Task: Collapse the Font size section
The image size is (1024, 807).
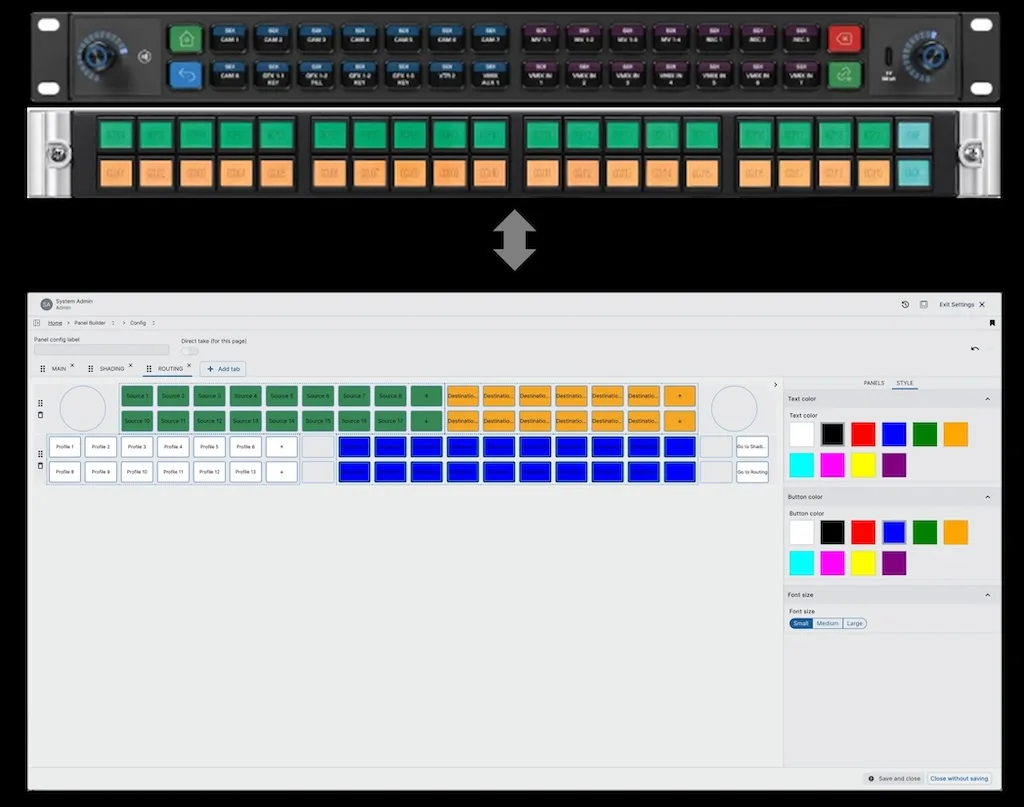Action: tap(988, 595)
